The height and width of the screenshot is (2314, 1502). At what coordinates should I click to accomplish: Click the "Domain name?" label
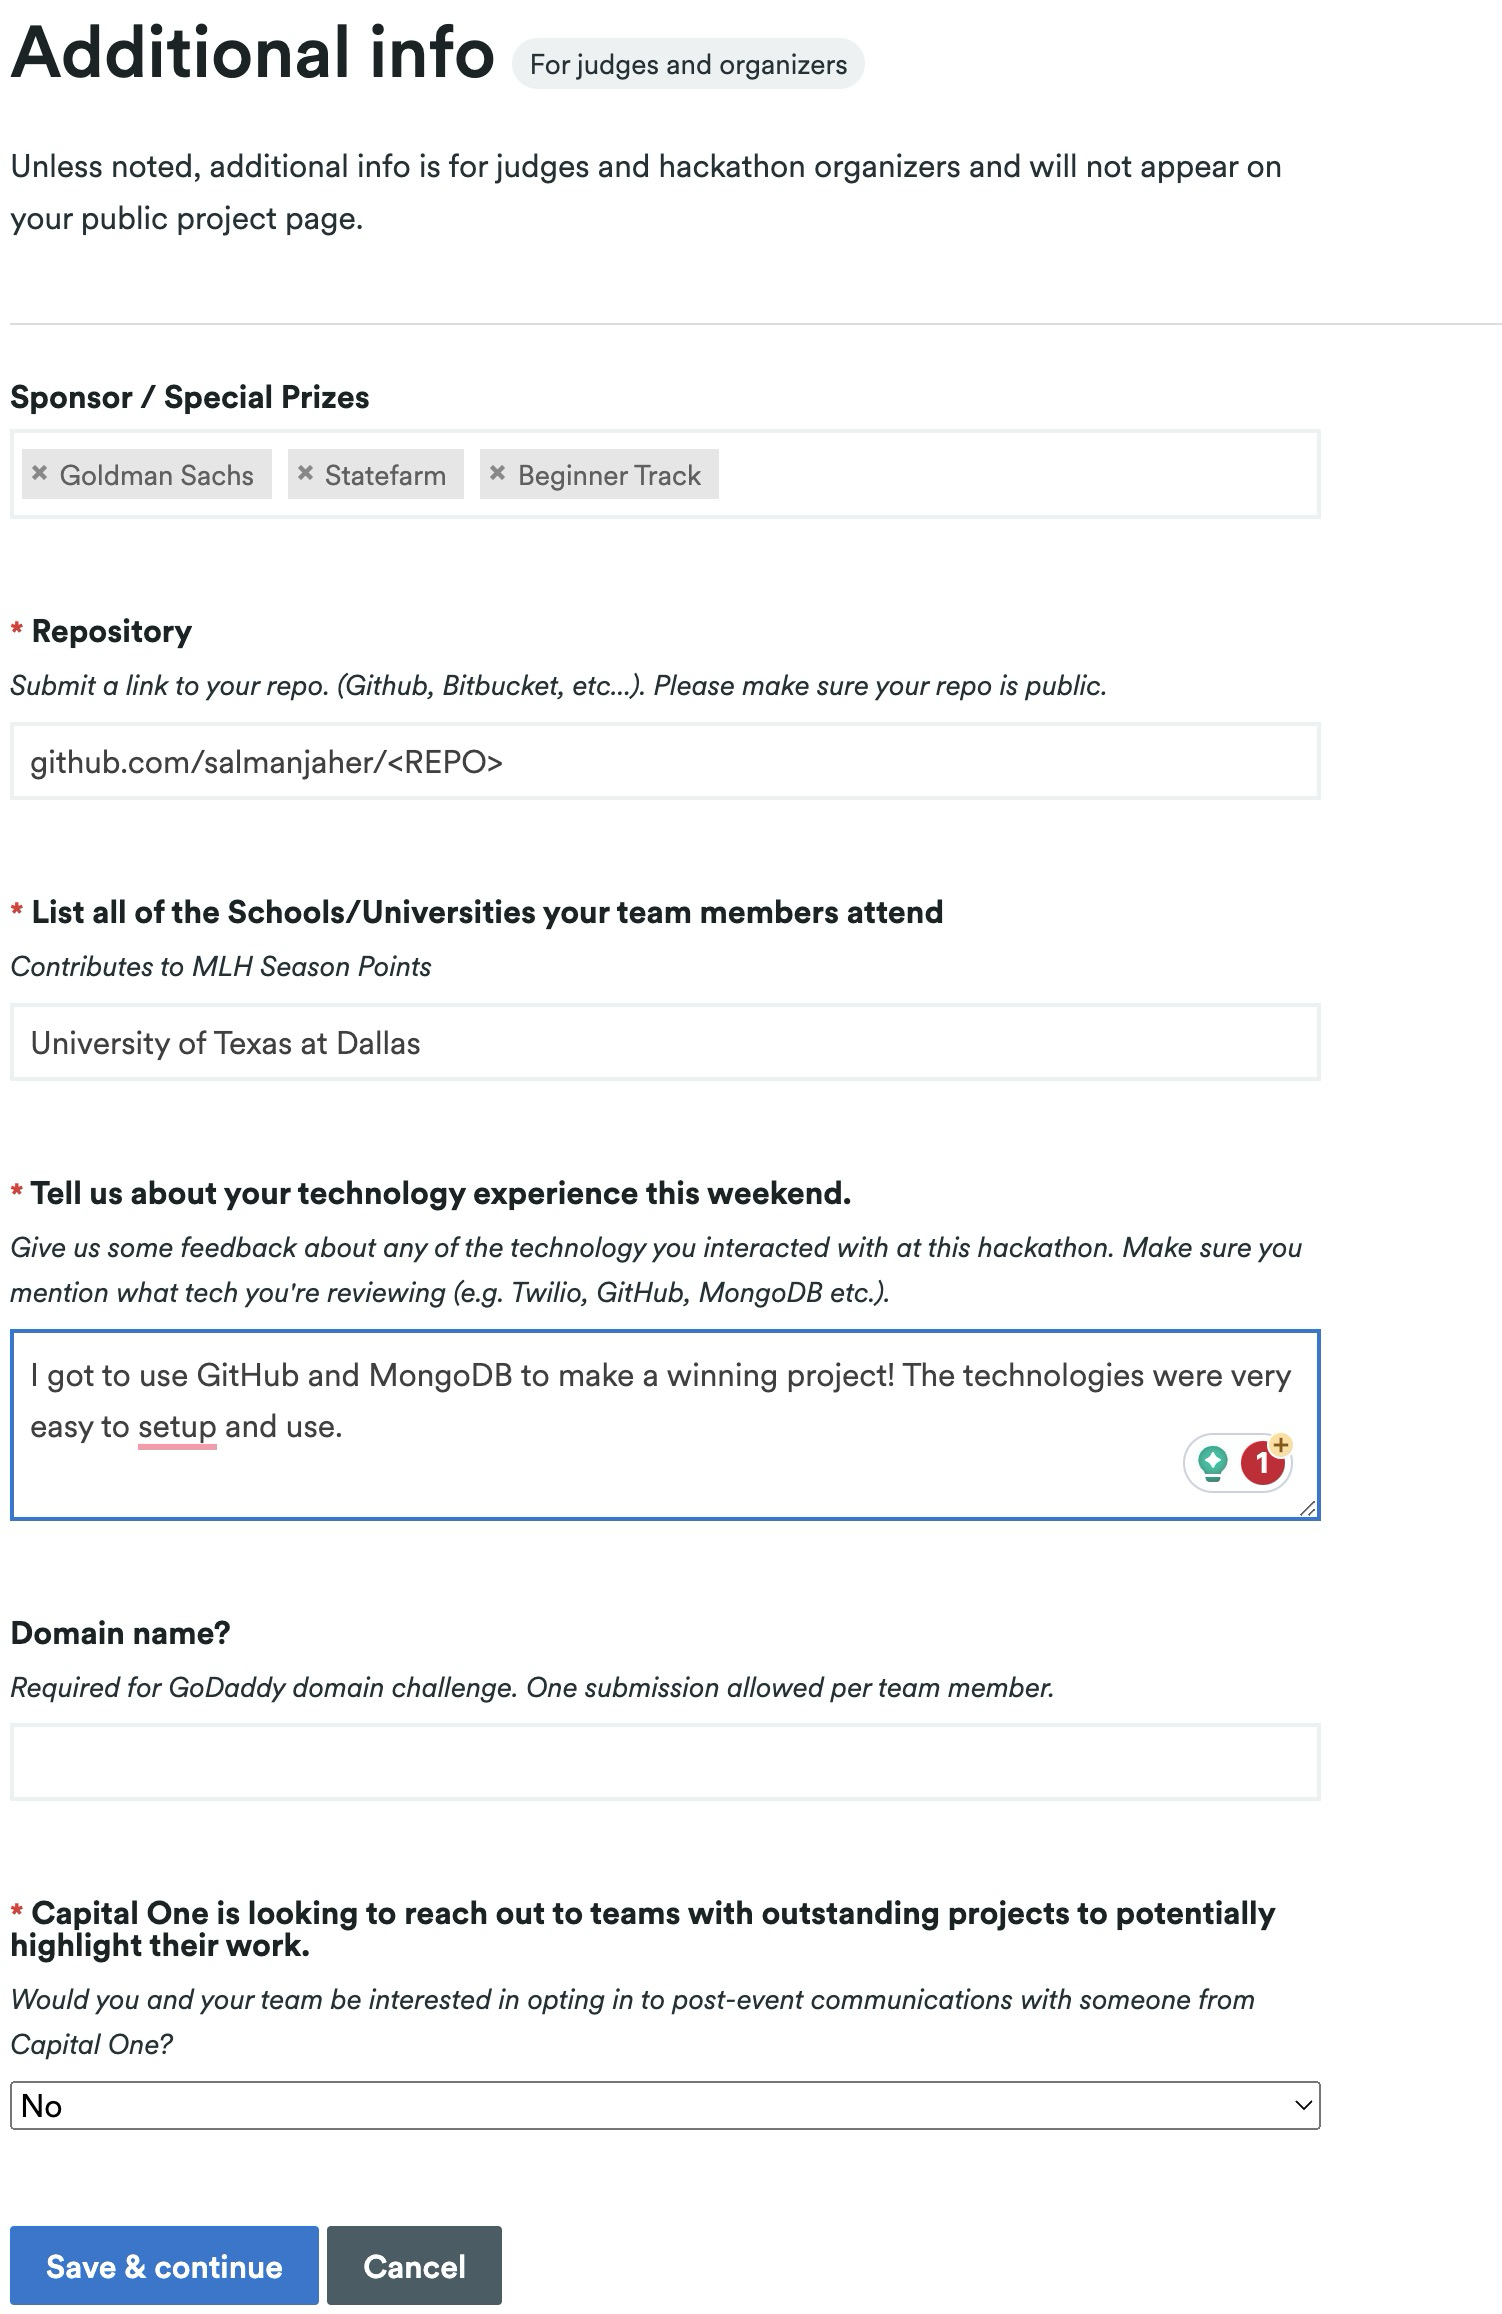[x=120, y=1633]
